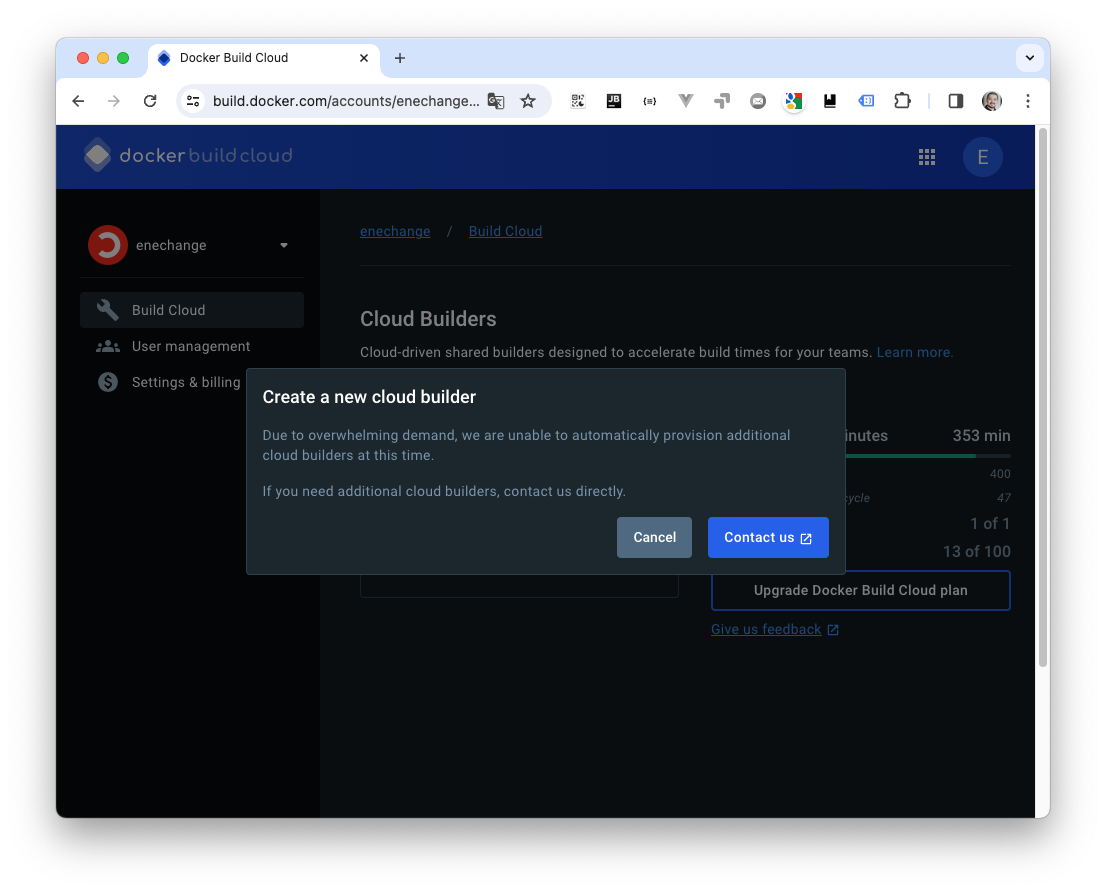
Task: Open the QR code extension
Action: click(x=578, y=101)
